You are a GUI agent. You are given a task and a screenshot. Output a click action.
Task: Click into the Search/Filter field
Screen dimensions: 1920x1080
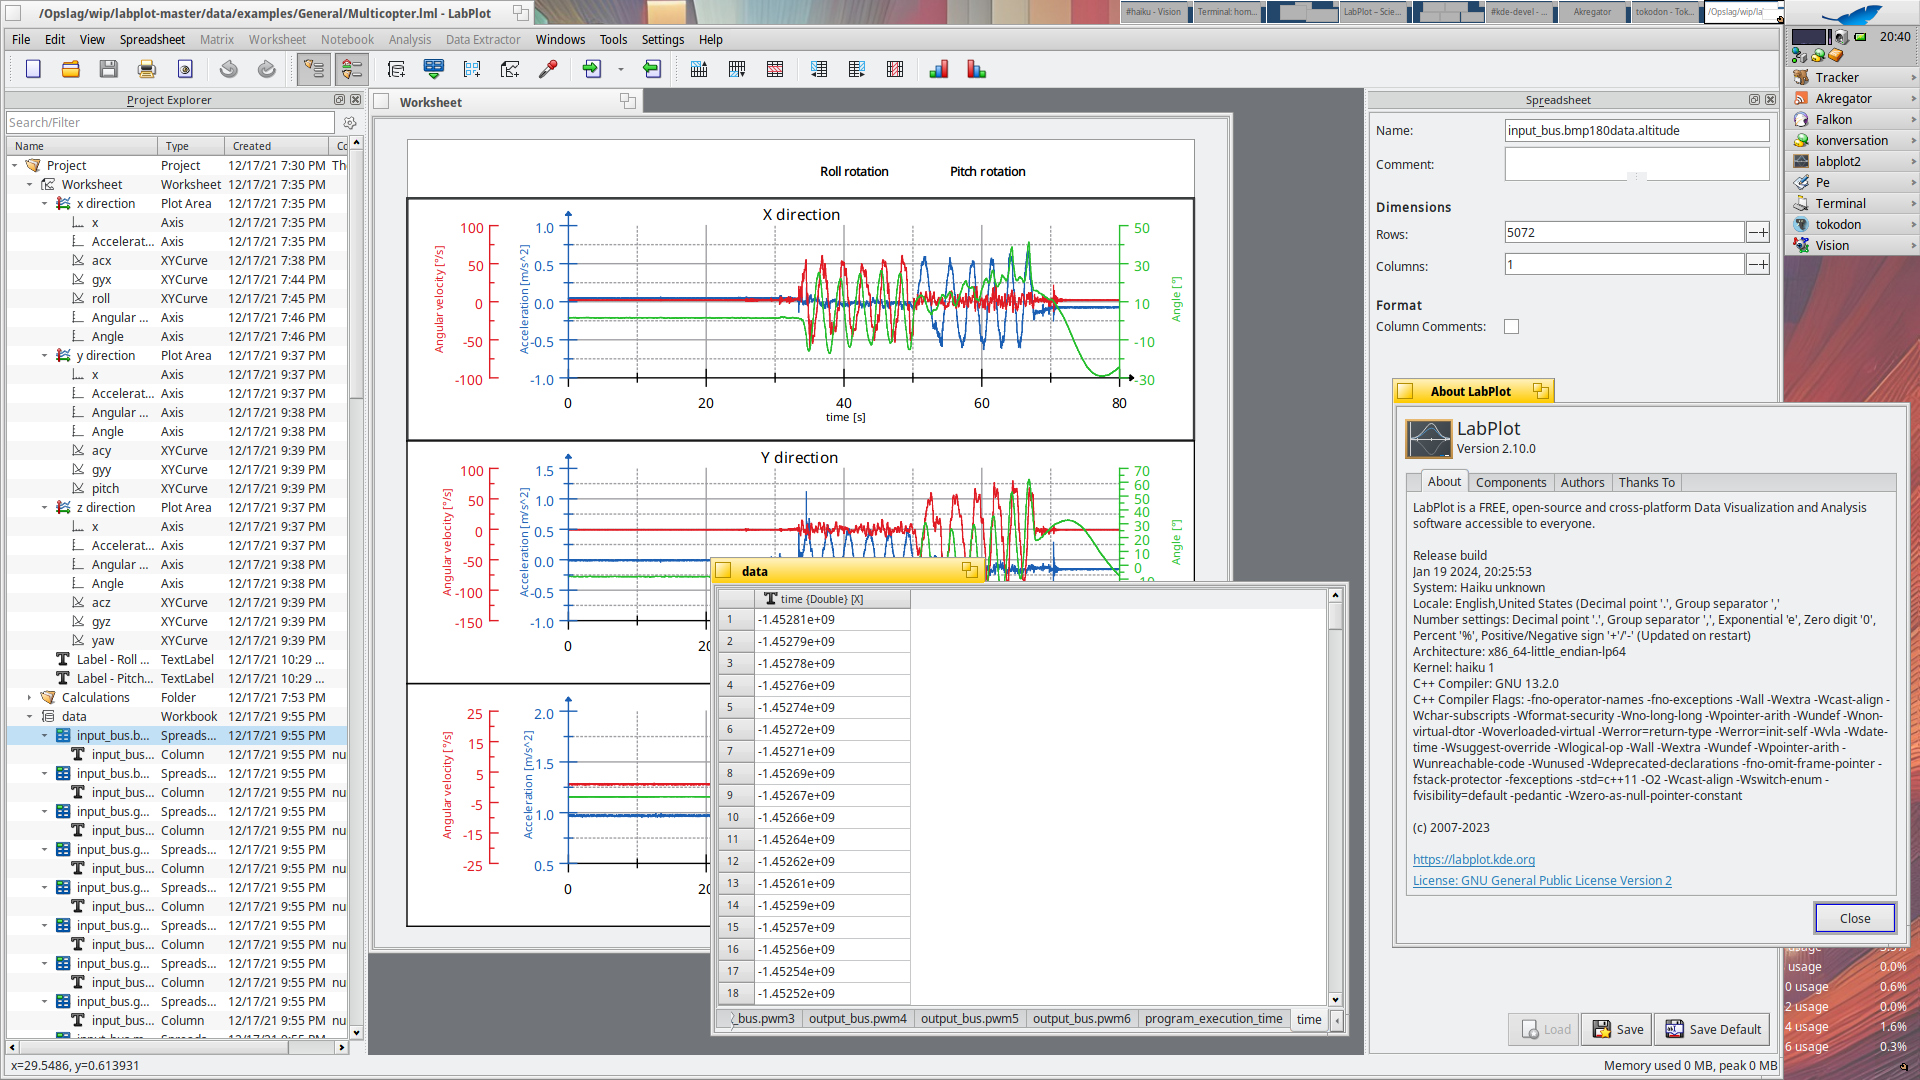tap(170, 122)
